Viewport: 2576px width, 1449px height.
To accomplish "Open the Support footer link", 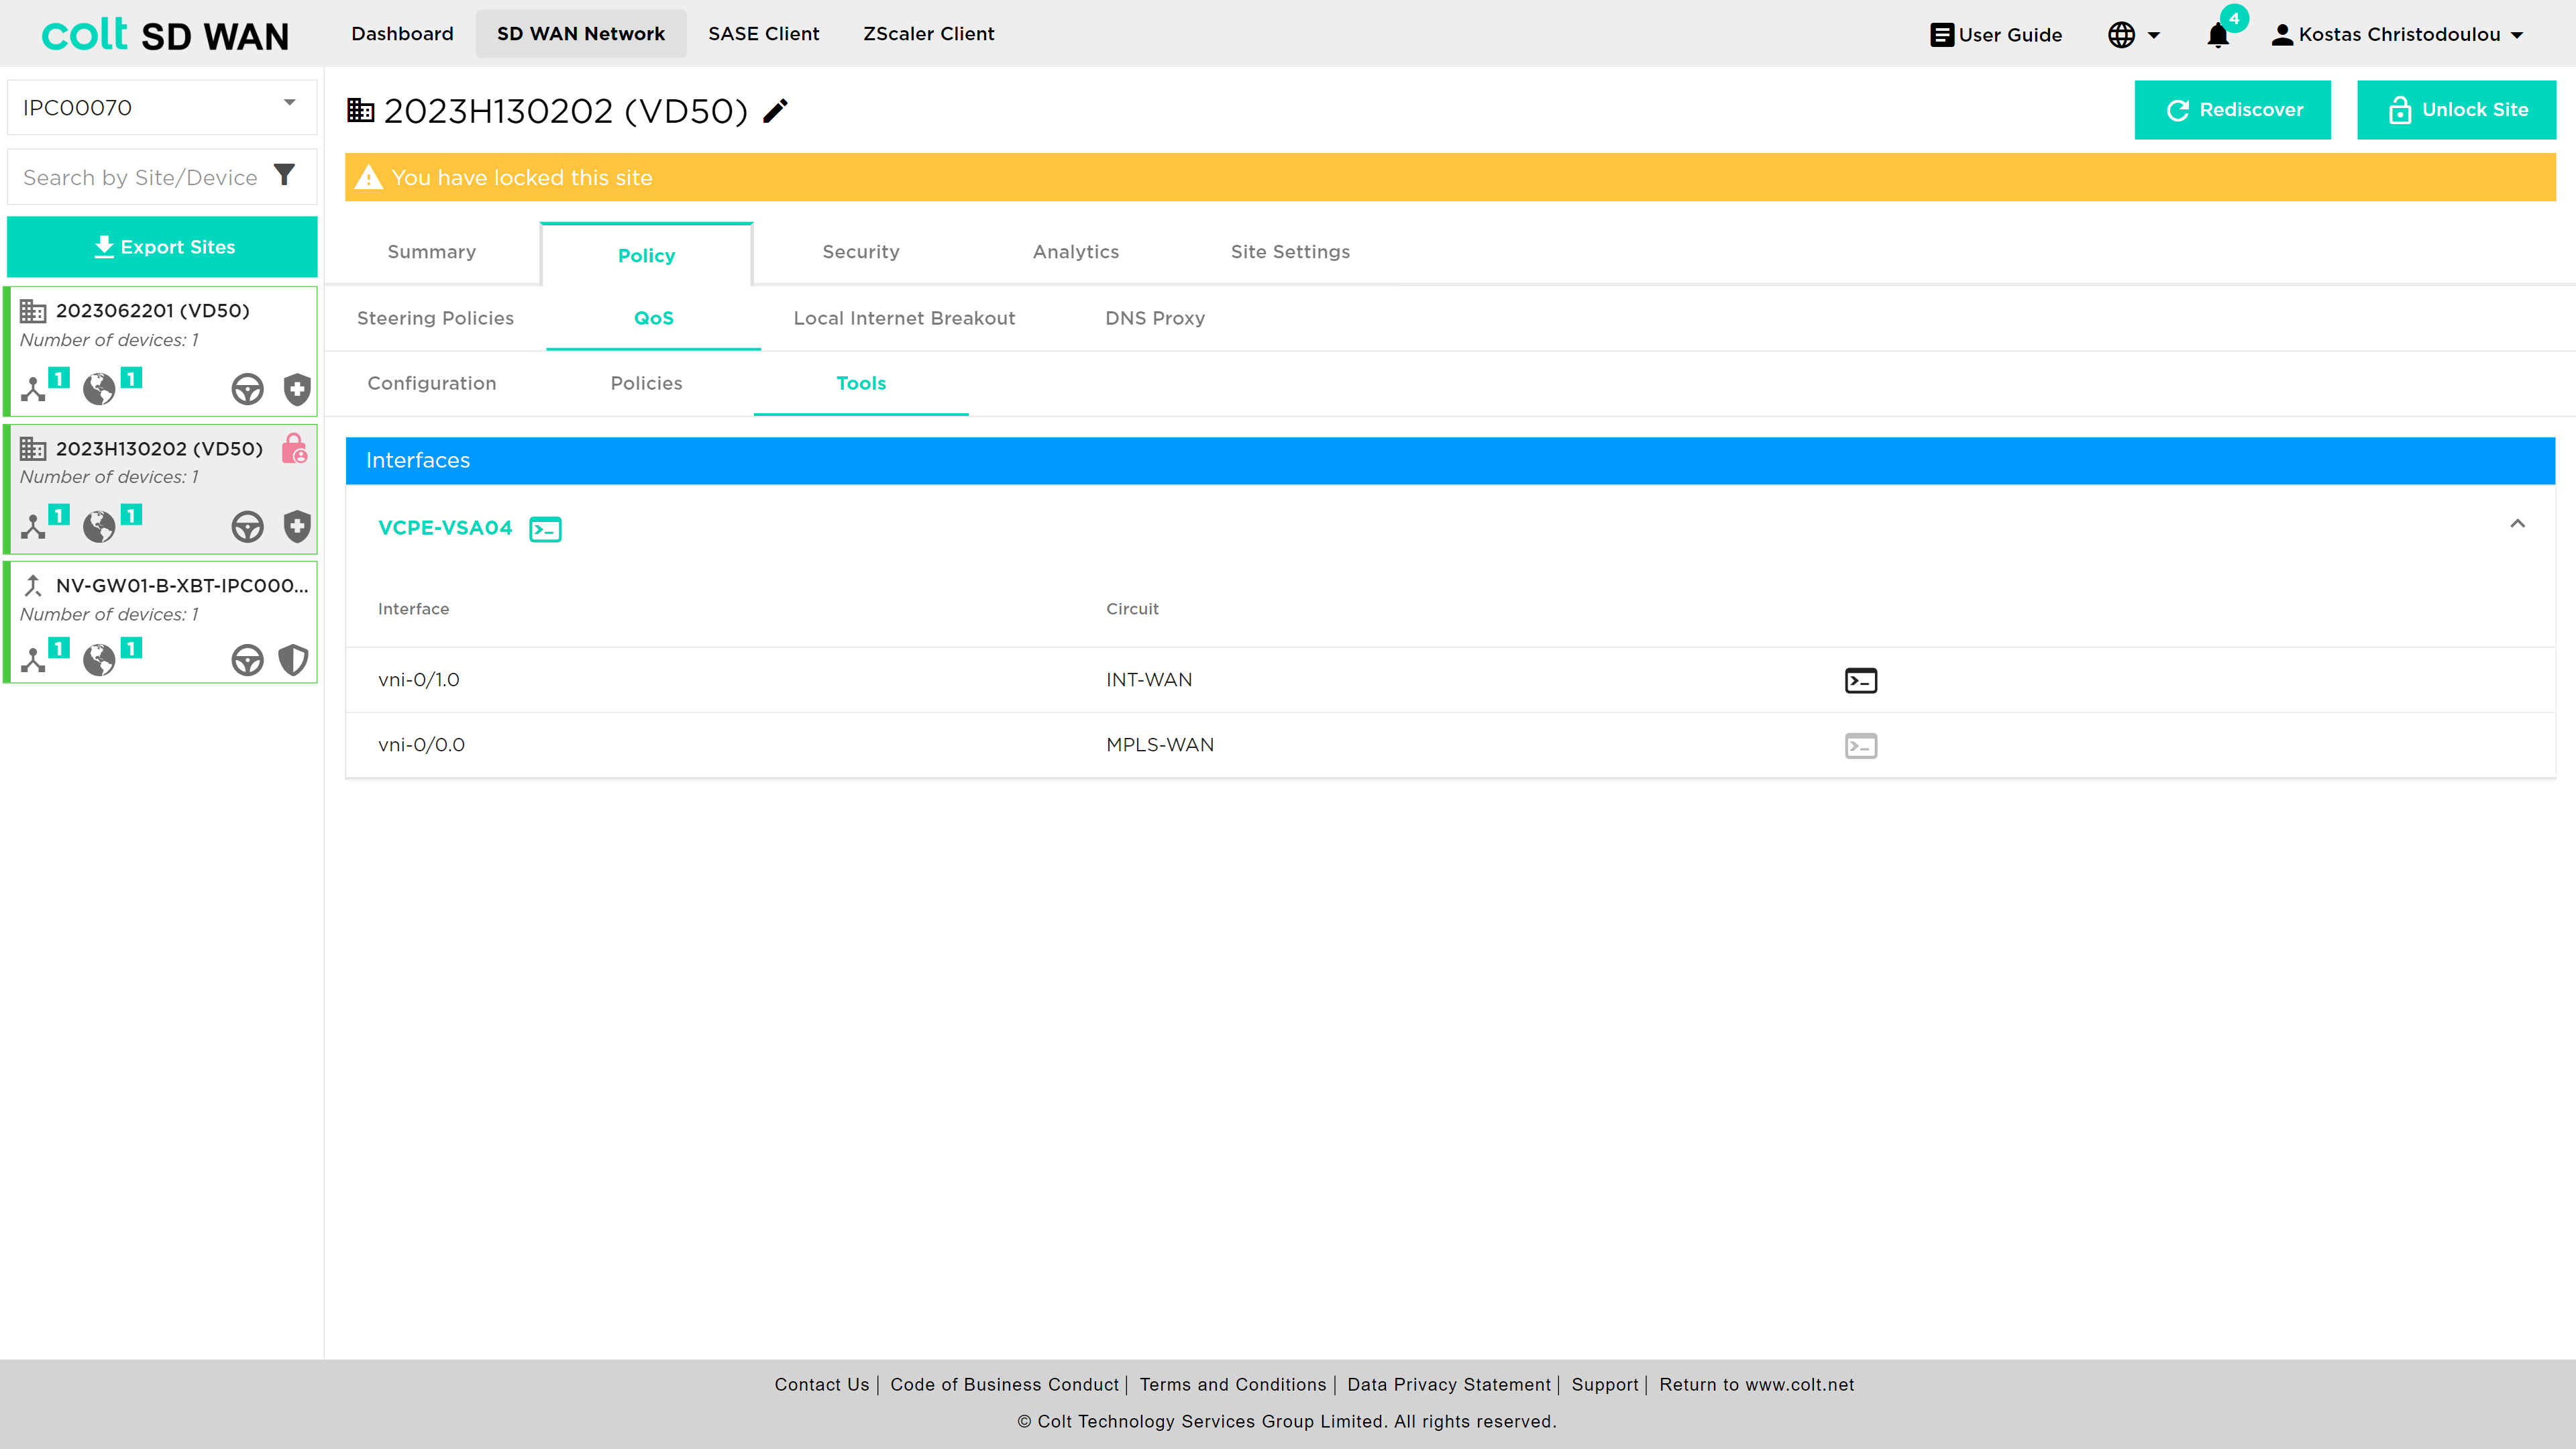I will coord(1605,1384).
